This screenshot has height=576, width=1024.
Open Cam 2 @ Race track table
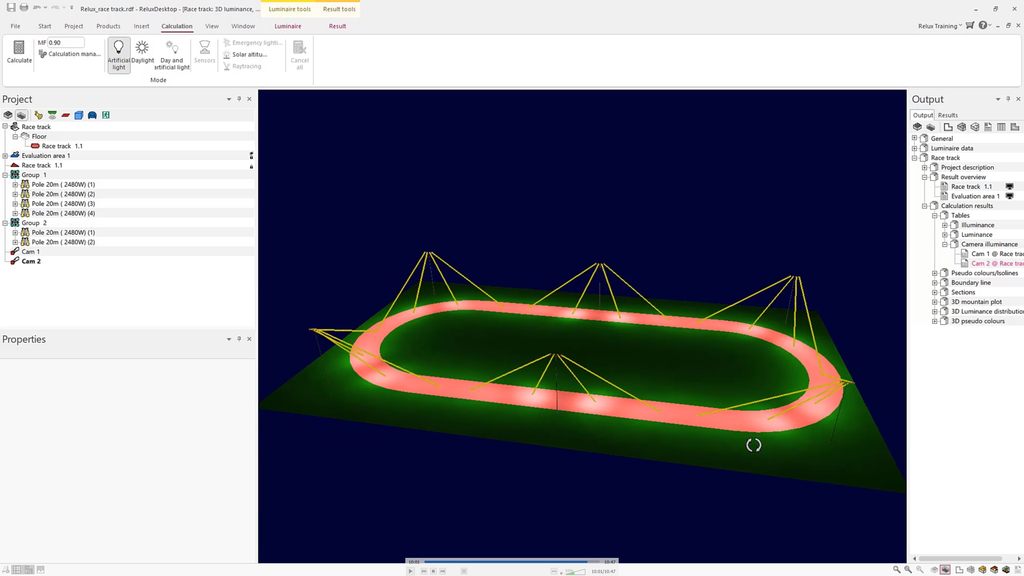pyautogui.click(x=997, y=263)
